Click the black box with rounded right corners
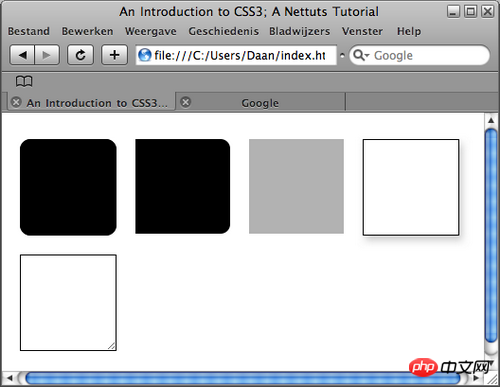500x387 pixels. point(183,186)
